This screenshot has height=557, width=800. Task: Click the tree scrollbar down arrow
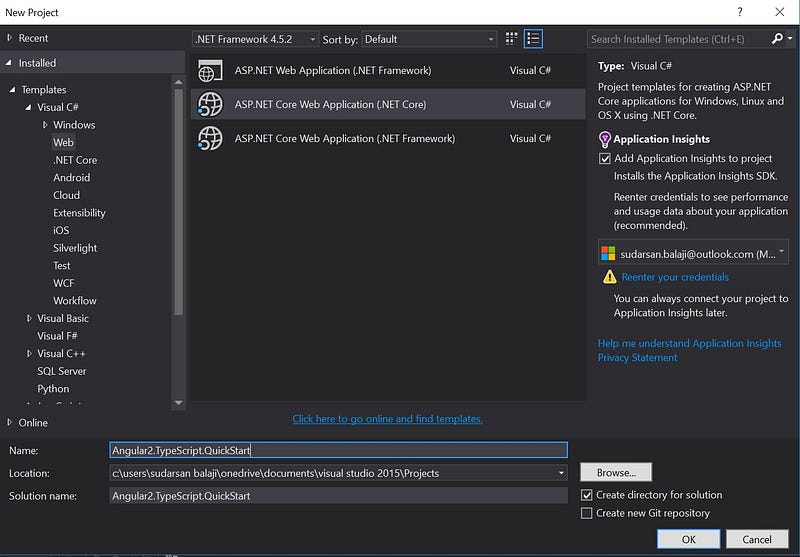(179, 403)
